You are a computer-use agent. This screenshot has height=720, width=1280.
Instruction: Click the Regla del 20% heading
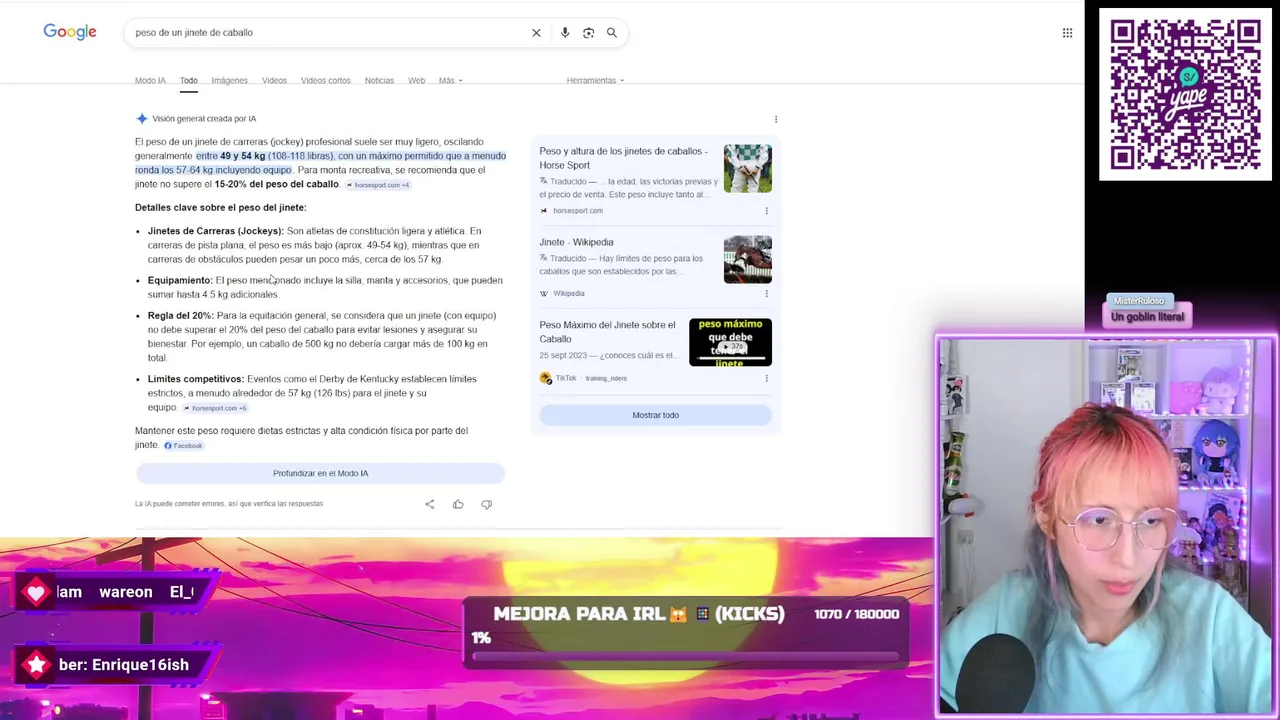click(181, 316)
